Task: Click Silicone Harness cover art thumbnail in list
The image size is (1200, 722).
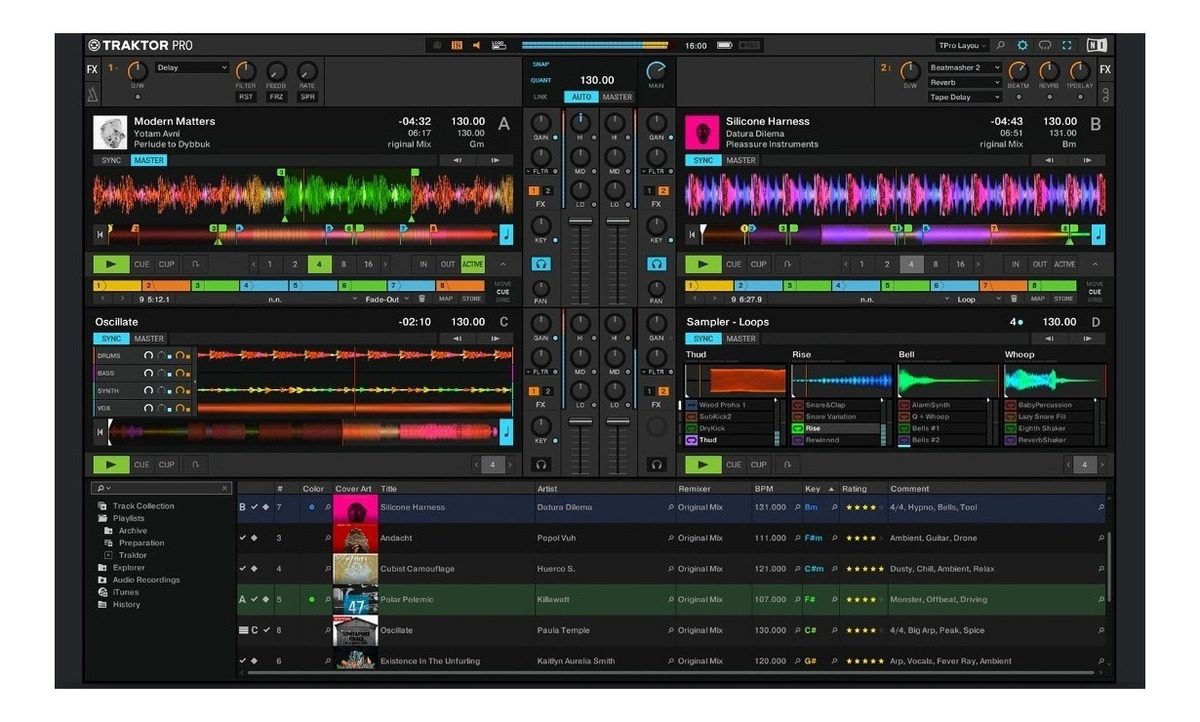Action: pyautogui.click(x=355, y=508)
